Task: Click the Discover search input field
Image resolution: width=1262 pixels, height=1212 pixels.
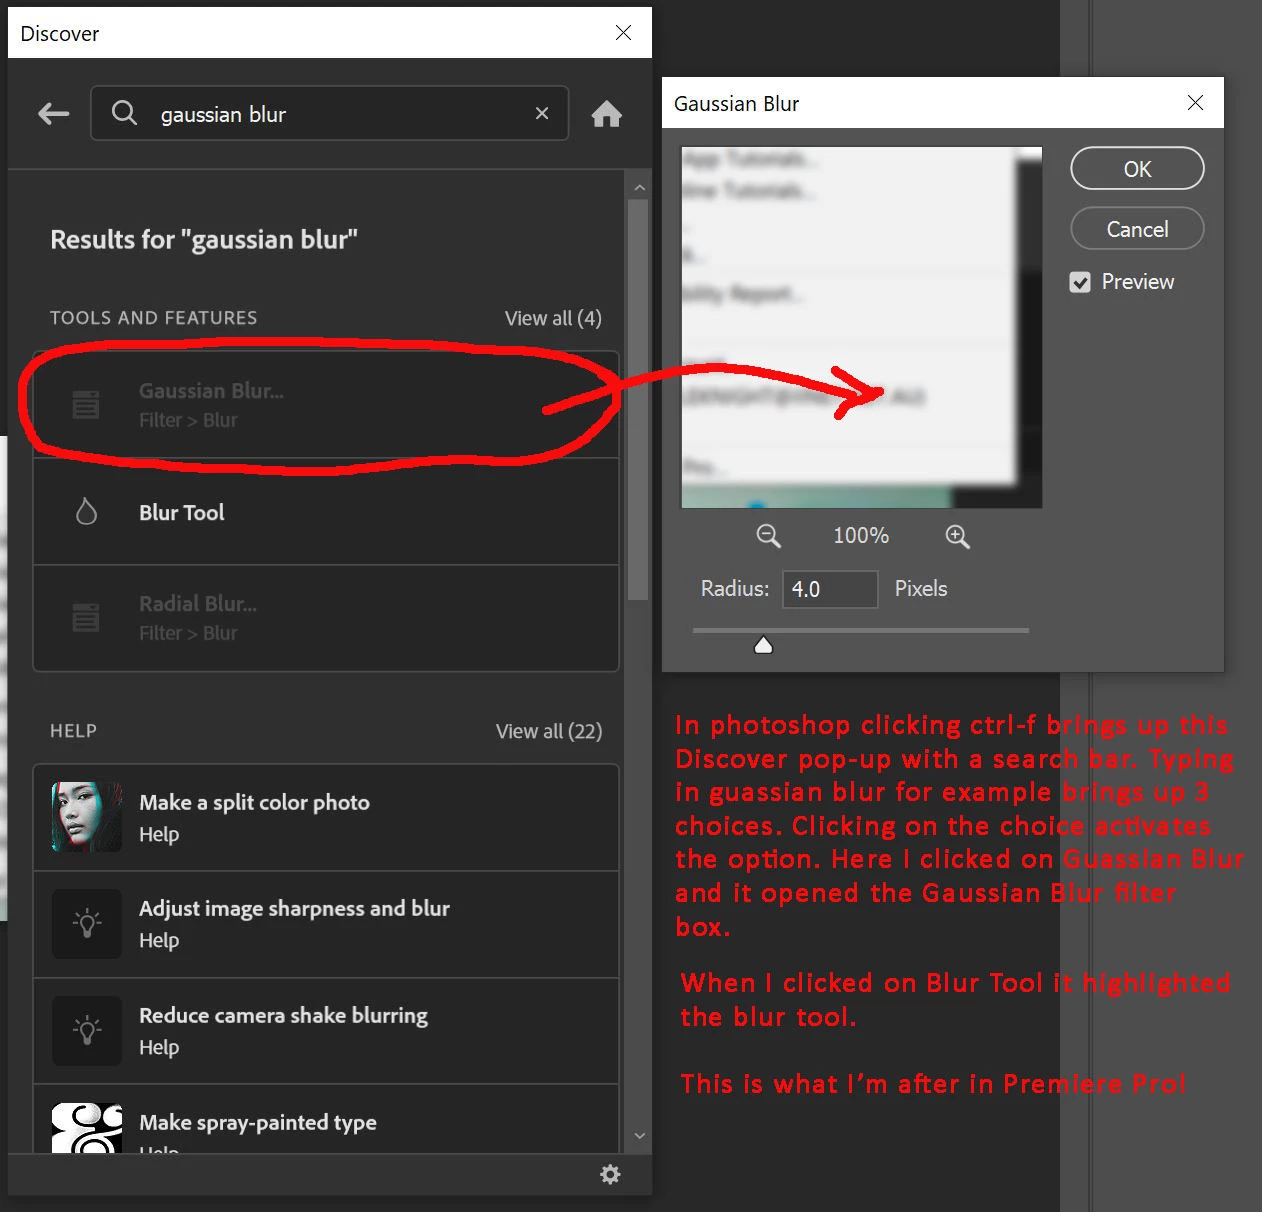Action: point(330,113)
